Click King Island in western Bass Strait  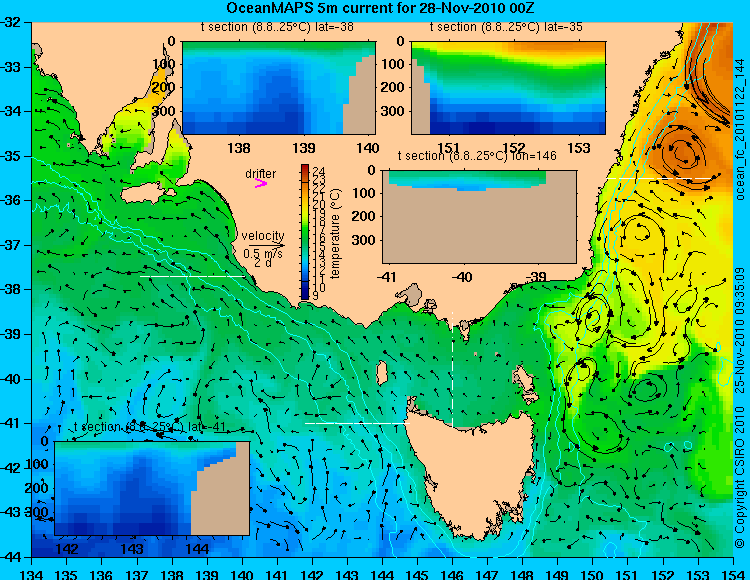[x=381, y=373]
